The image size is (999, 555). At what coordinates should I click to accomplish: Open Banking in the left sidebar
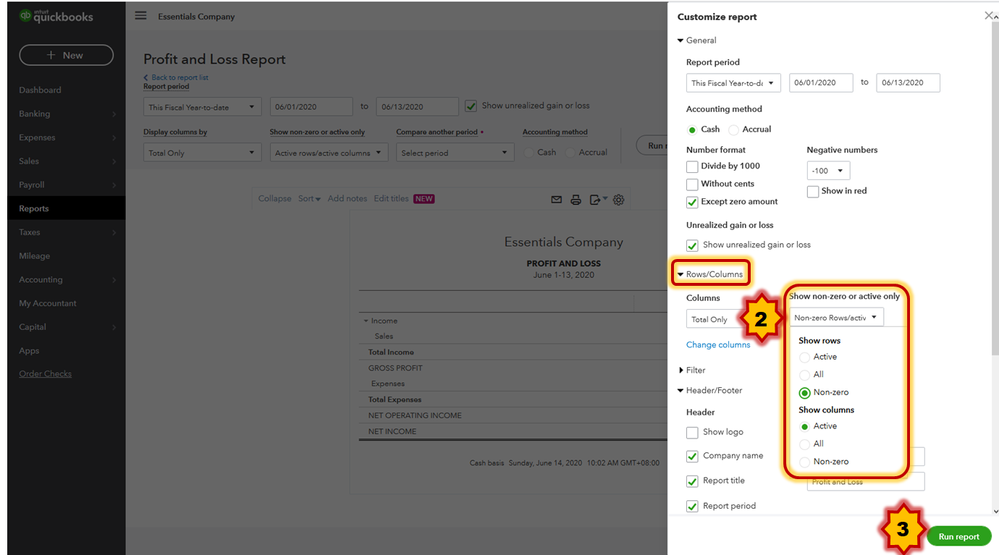coord(34,114)
